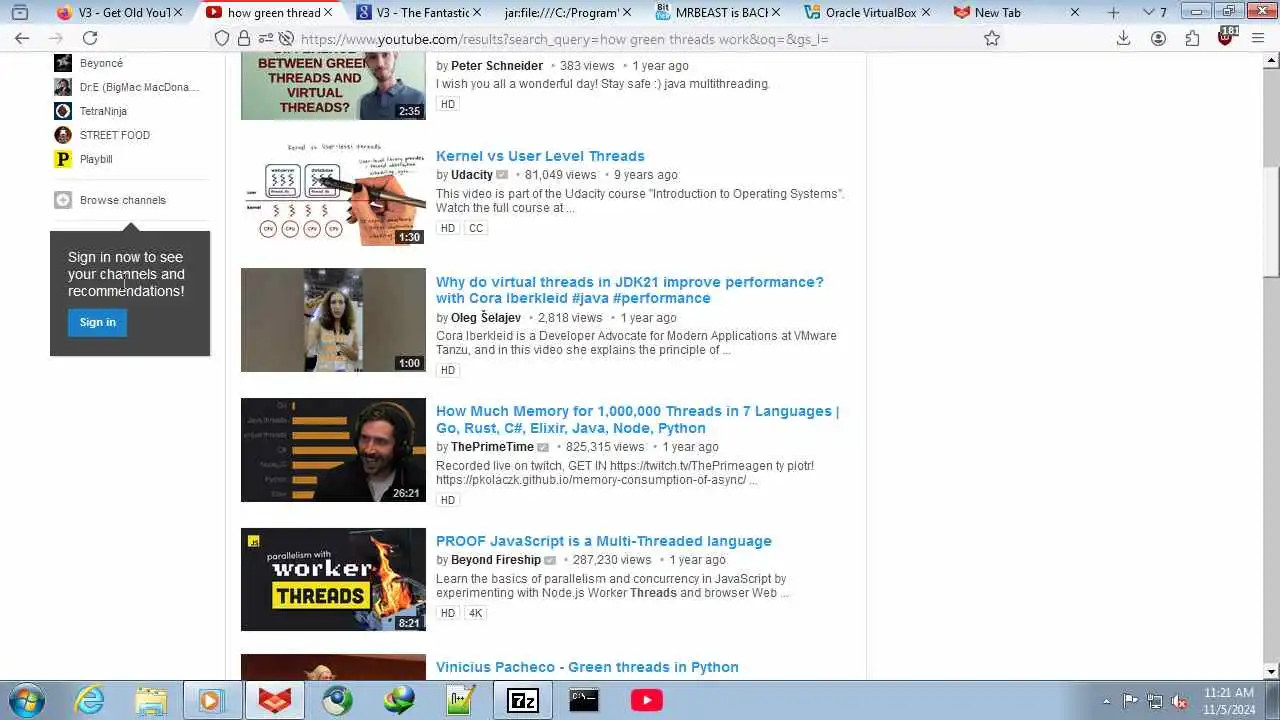Open 7-Zip from the taskbar

coord(523,700)
